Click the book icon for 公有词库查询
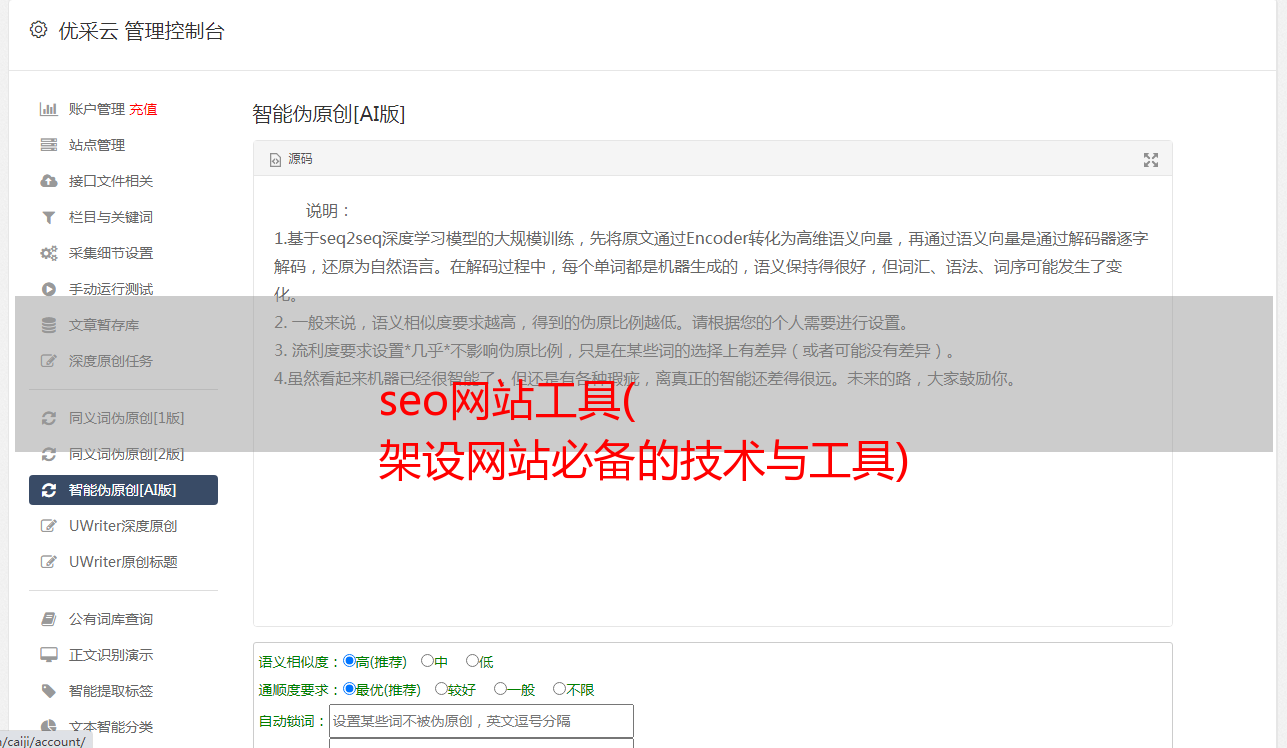1287x748 pixels. coord(48,619)
